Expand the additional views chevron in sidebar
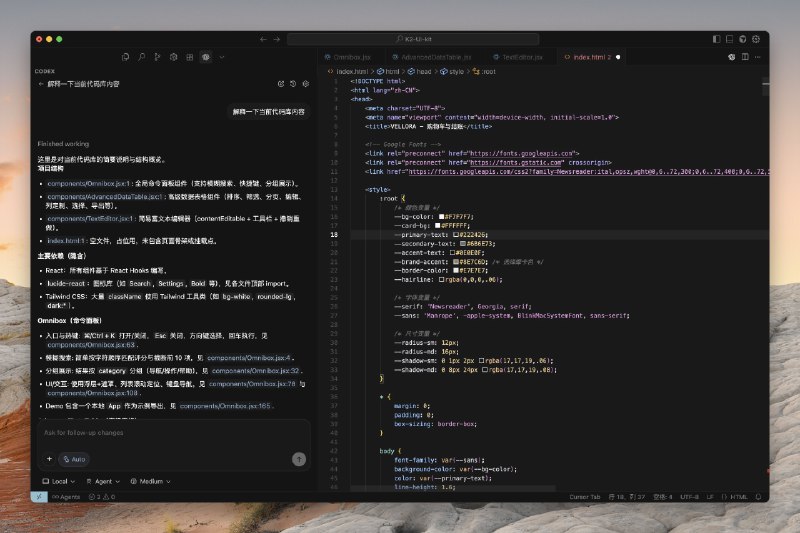Screen dimensions: 800x533 tap(221, 57)
